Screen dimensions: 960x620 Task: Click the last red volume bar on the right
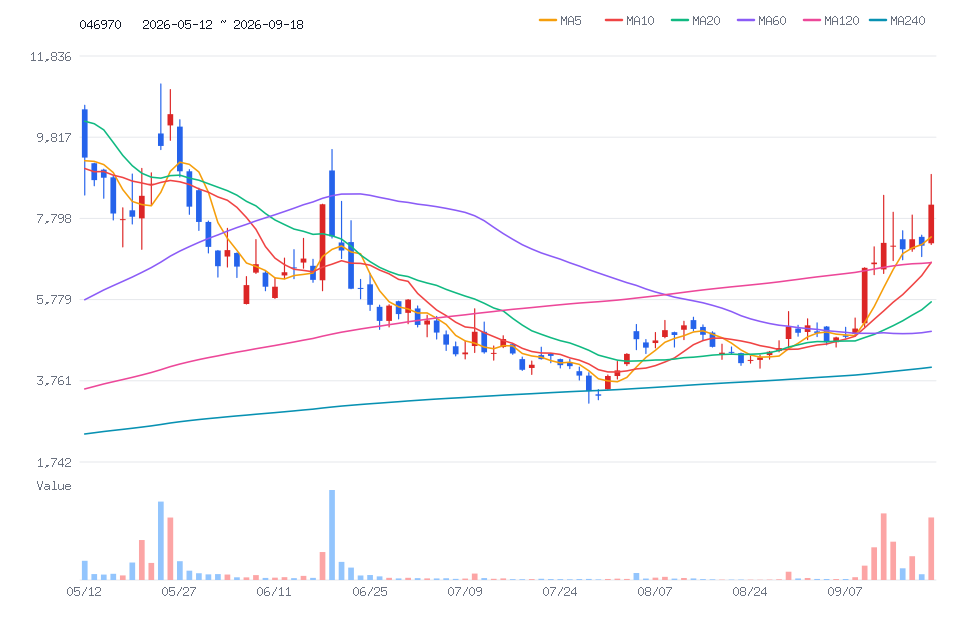(x=931, y=548)
